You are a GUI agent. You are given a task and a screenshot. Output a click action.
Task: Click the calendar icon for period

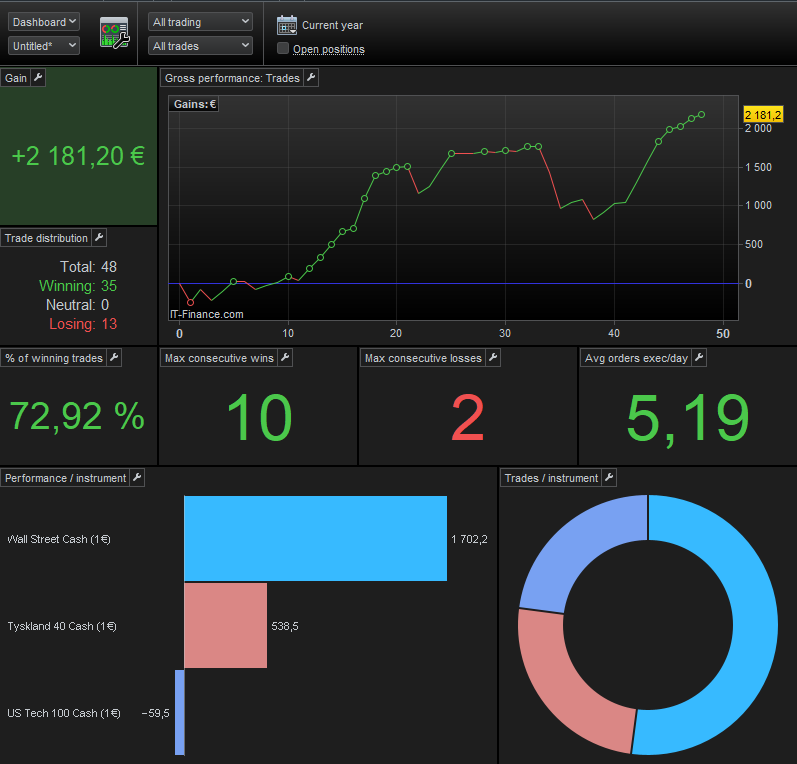(x=287, y=25)
